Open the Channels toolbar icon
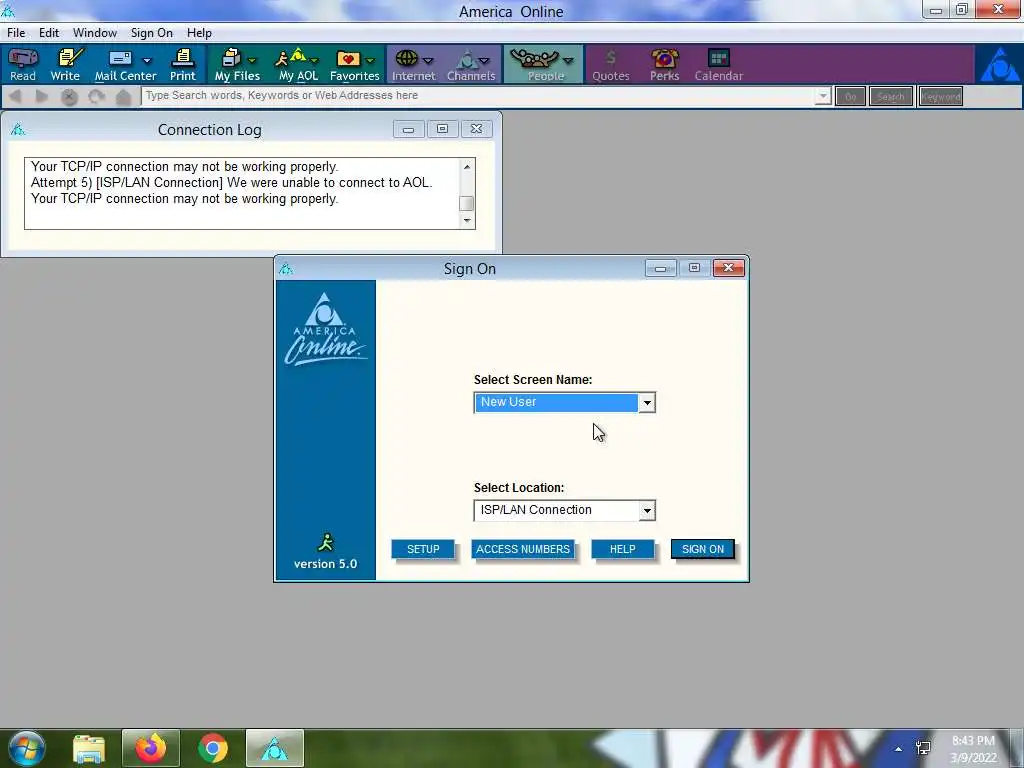 [x=471, y=65]
